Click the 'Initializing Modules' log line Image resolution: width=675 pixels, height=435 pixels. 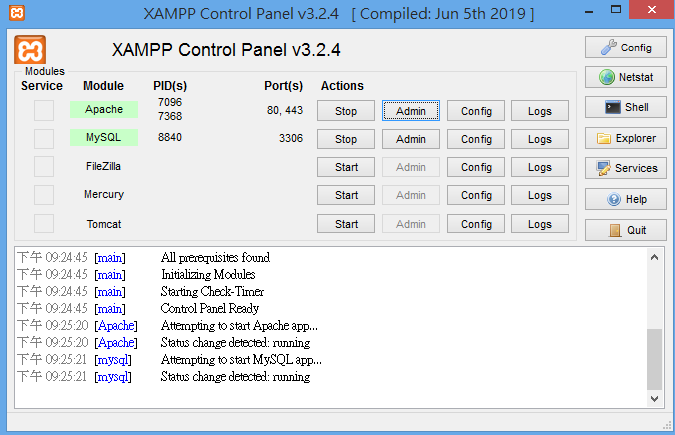pyautogui.click(x=208, y=274)
